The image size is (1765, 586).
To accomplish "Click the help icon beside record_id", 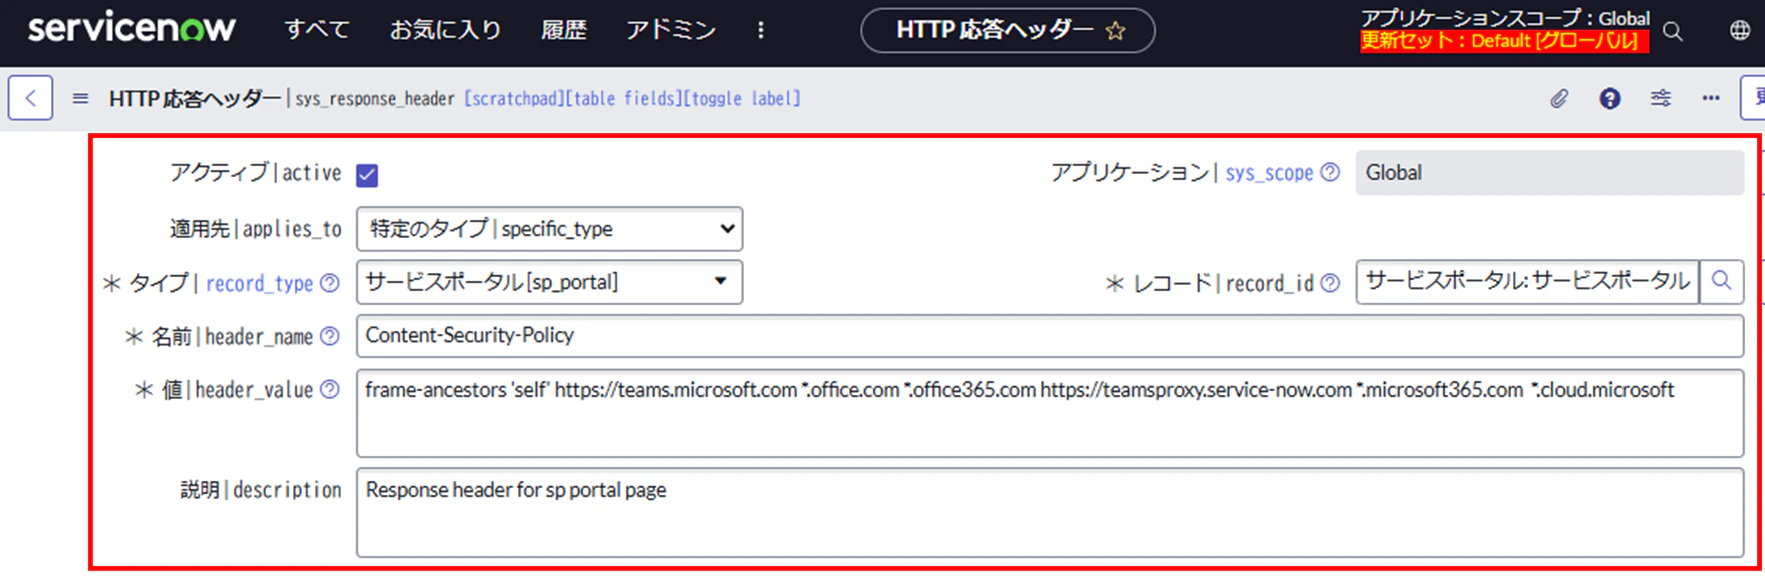I will [x=1330, y=283].
